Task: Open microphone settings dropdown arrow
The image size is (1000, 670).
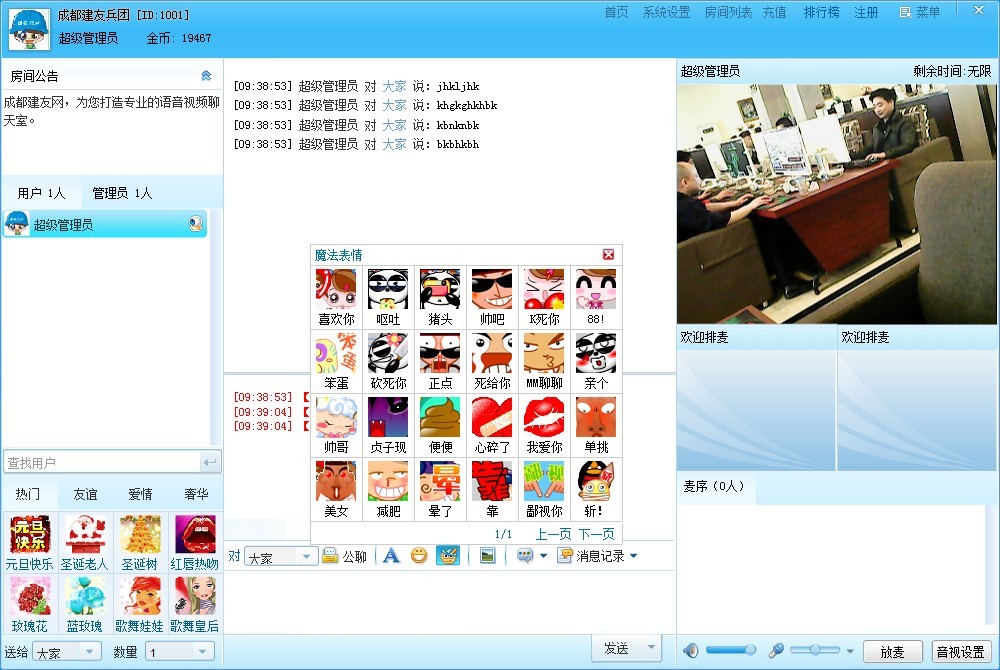Action: (x=849, y=651)
